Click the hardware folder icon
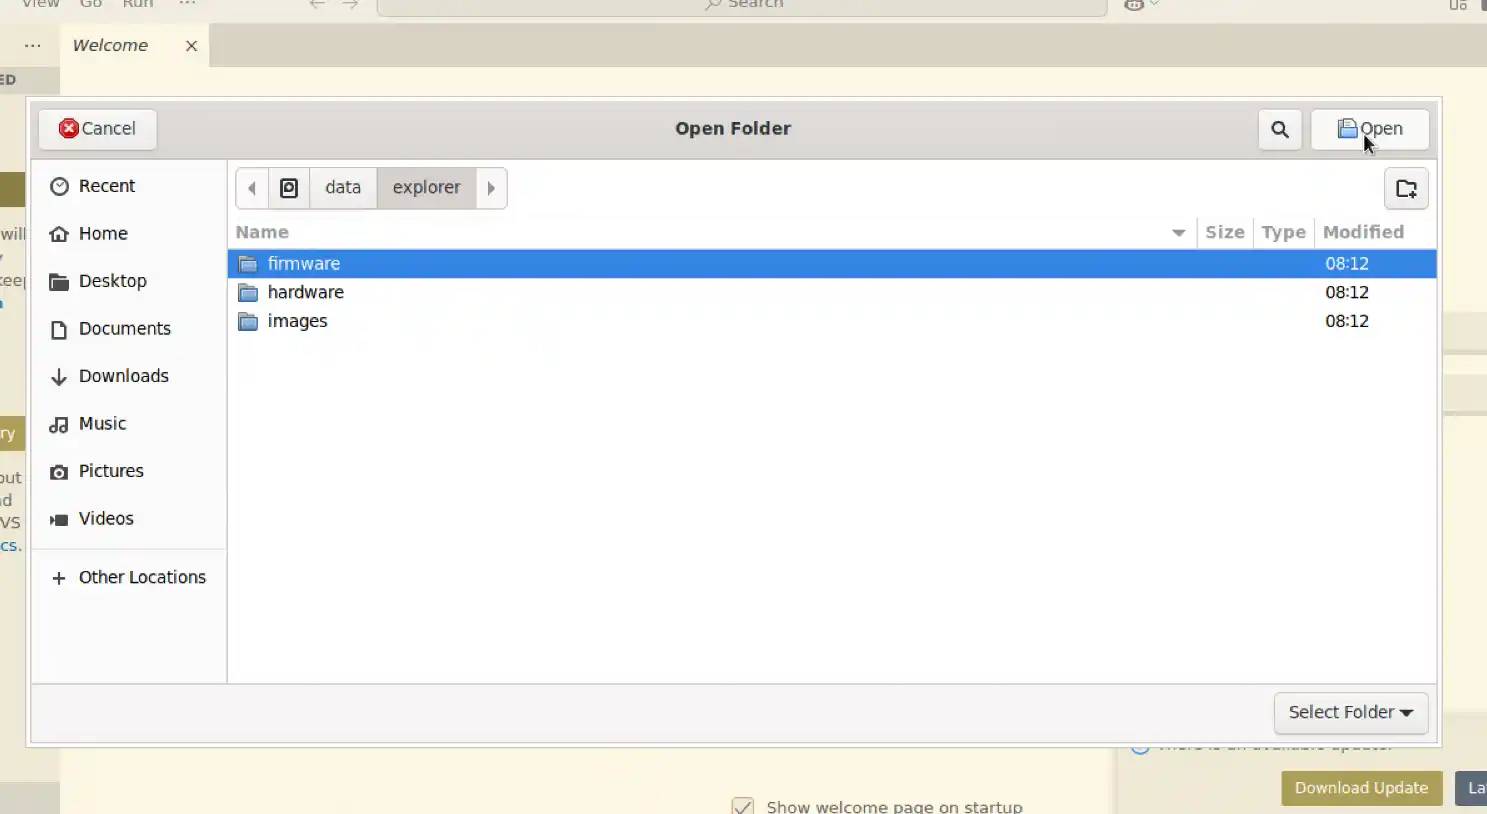This screenshot has width=1487, height=814. (248, 293)
